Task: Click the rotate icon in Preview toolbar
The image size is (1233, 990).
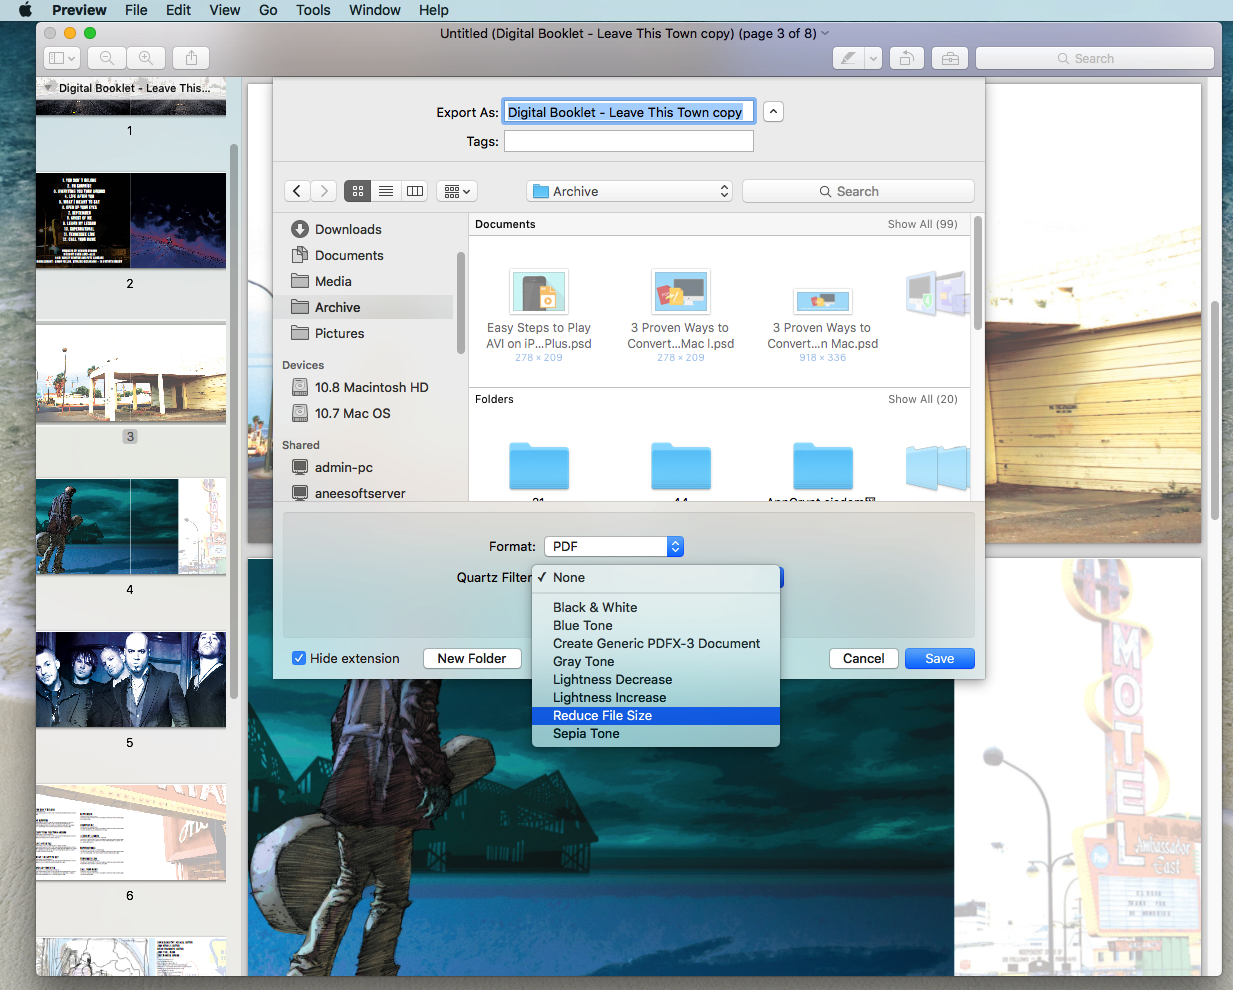Action: click(906, 58)
